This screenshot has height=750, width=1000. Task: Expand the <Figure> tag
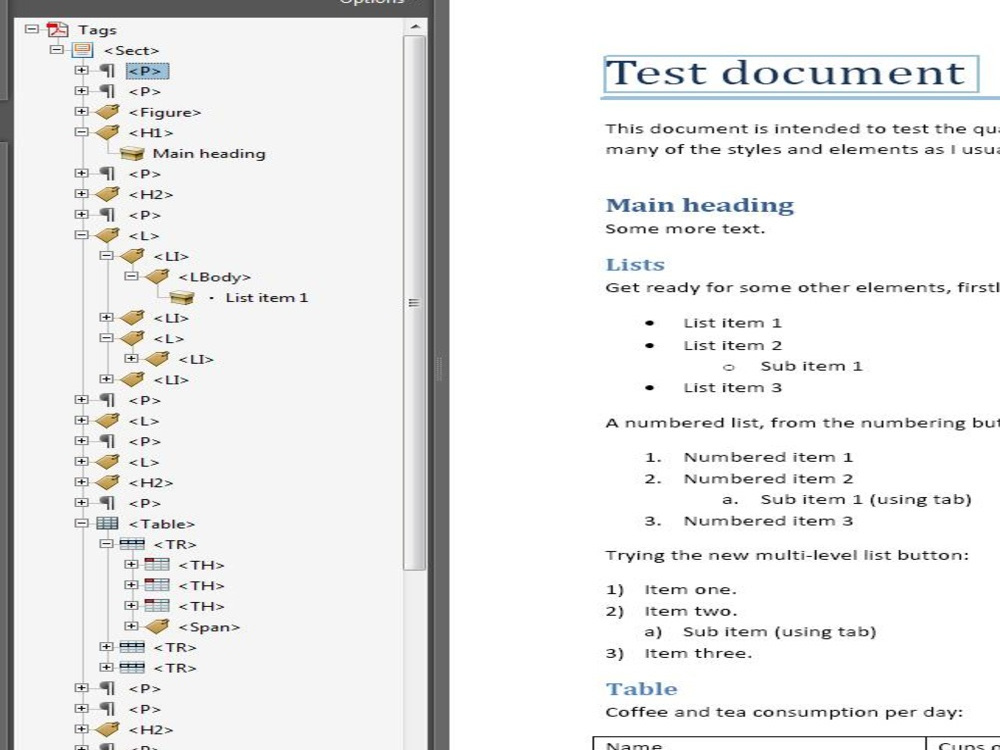[x=81, y=112]
